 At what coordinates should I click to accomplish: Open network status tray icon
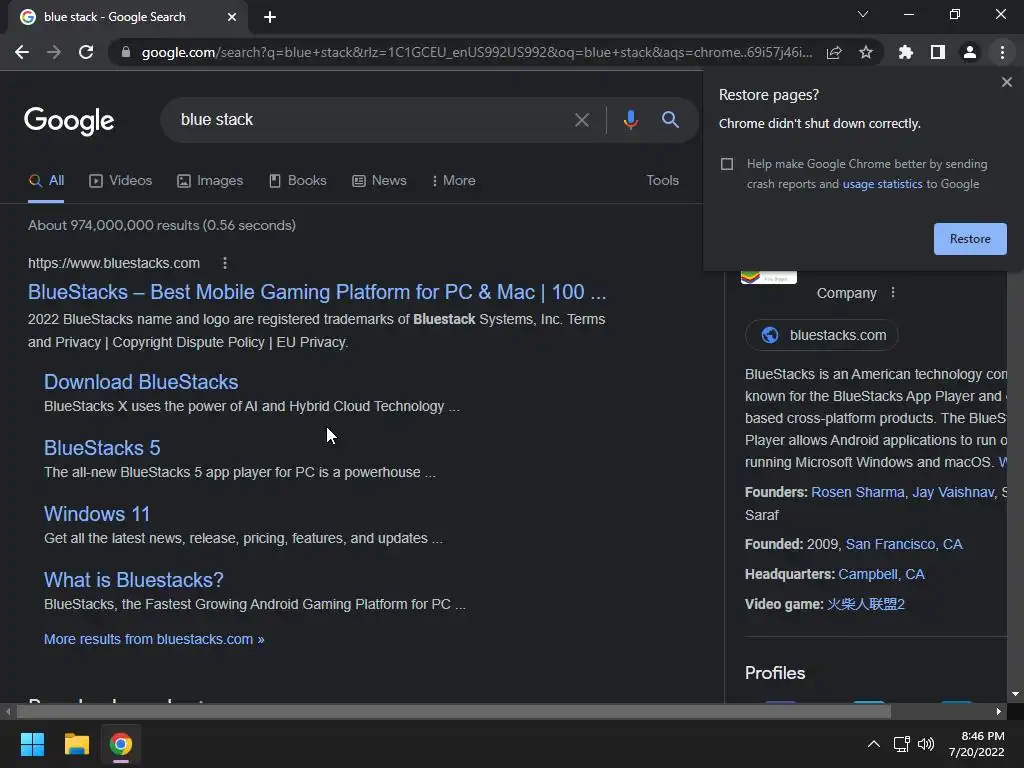902,744
